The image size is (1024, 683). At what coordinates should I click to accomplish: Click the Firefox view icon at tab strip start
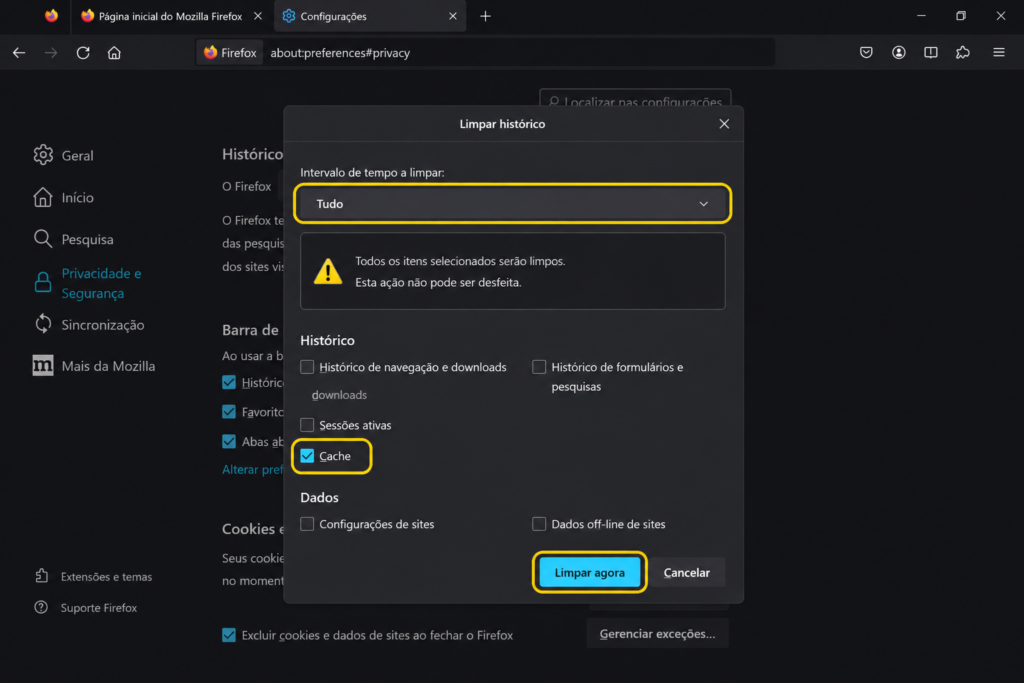coord(51,16)
